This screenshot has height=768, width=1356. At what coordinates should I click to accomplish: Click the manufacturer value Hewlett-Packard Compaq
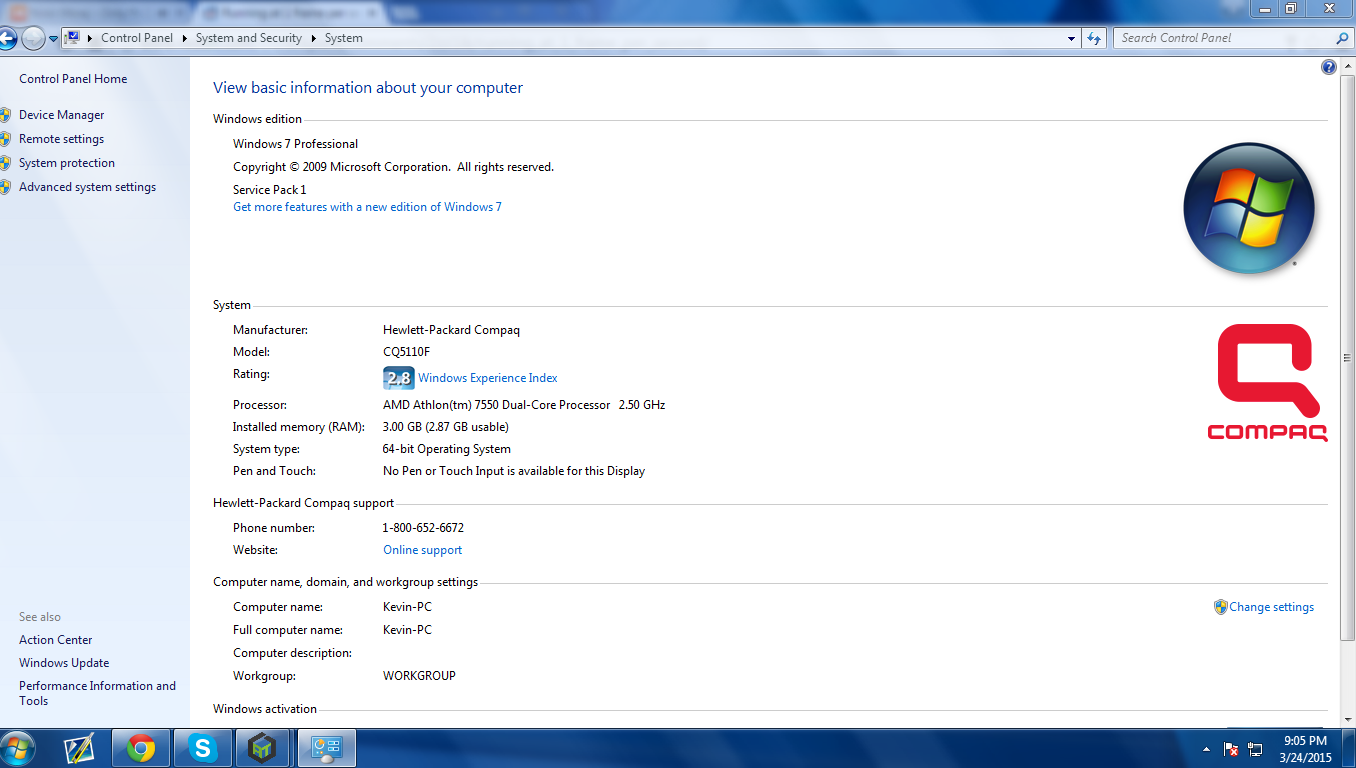tap(451, 330)
